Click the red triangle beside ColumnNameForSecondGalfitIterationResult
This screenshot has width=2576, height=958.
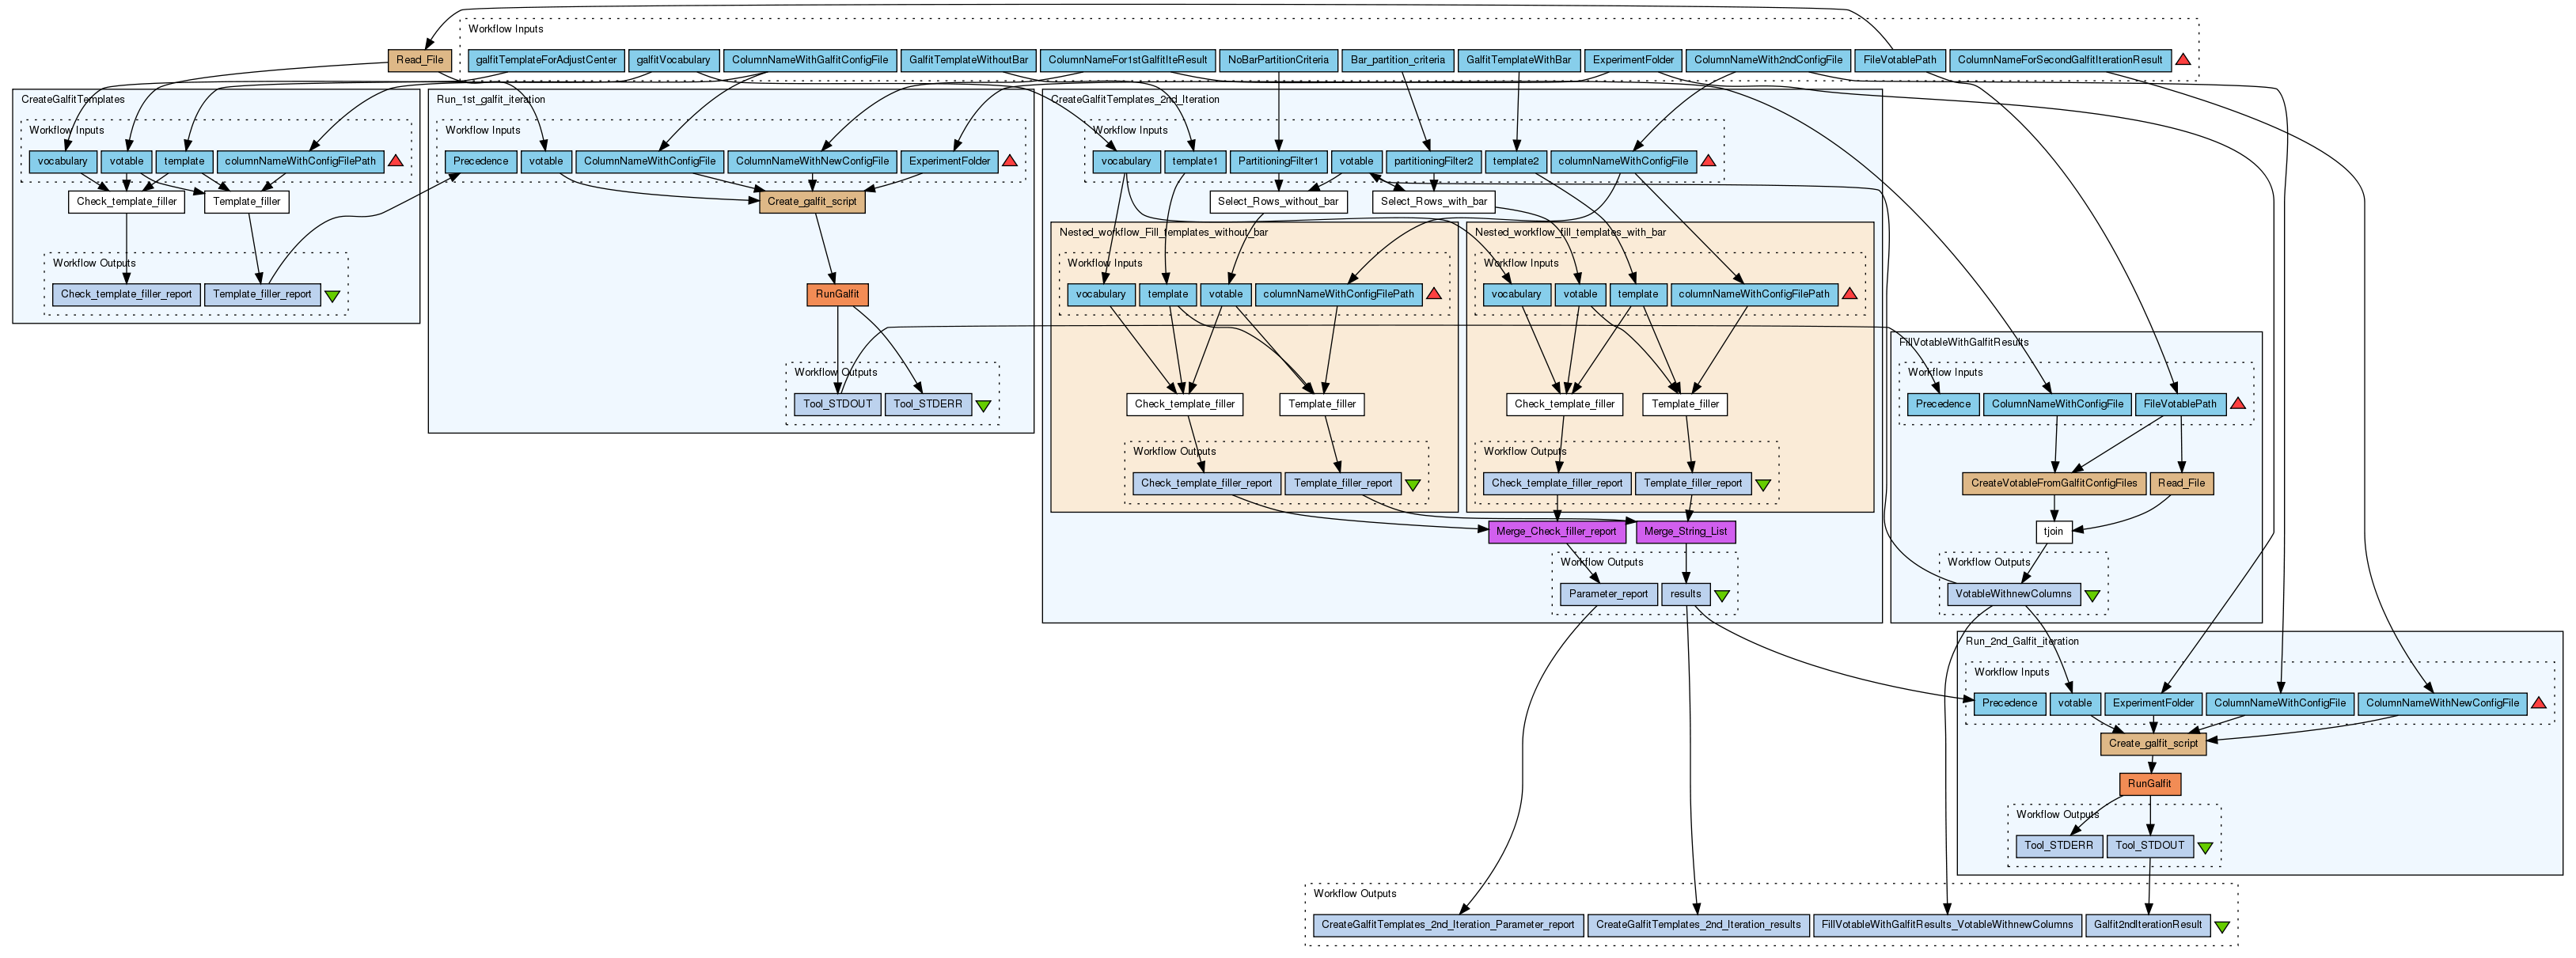2183,60
